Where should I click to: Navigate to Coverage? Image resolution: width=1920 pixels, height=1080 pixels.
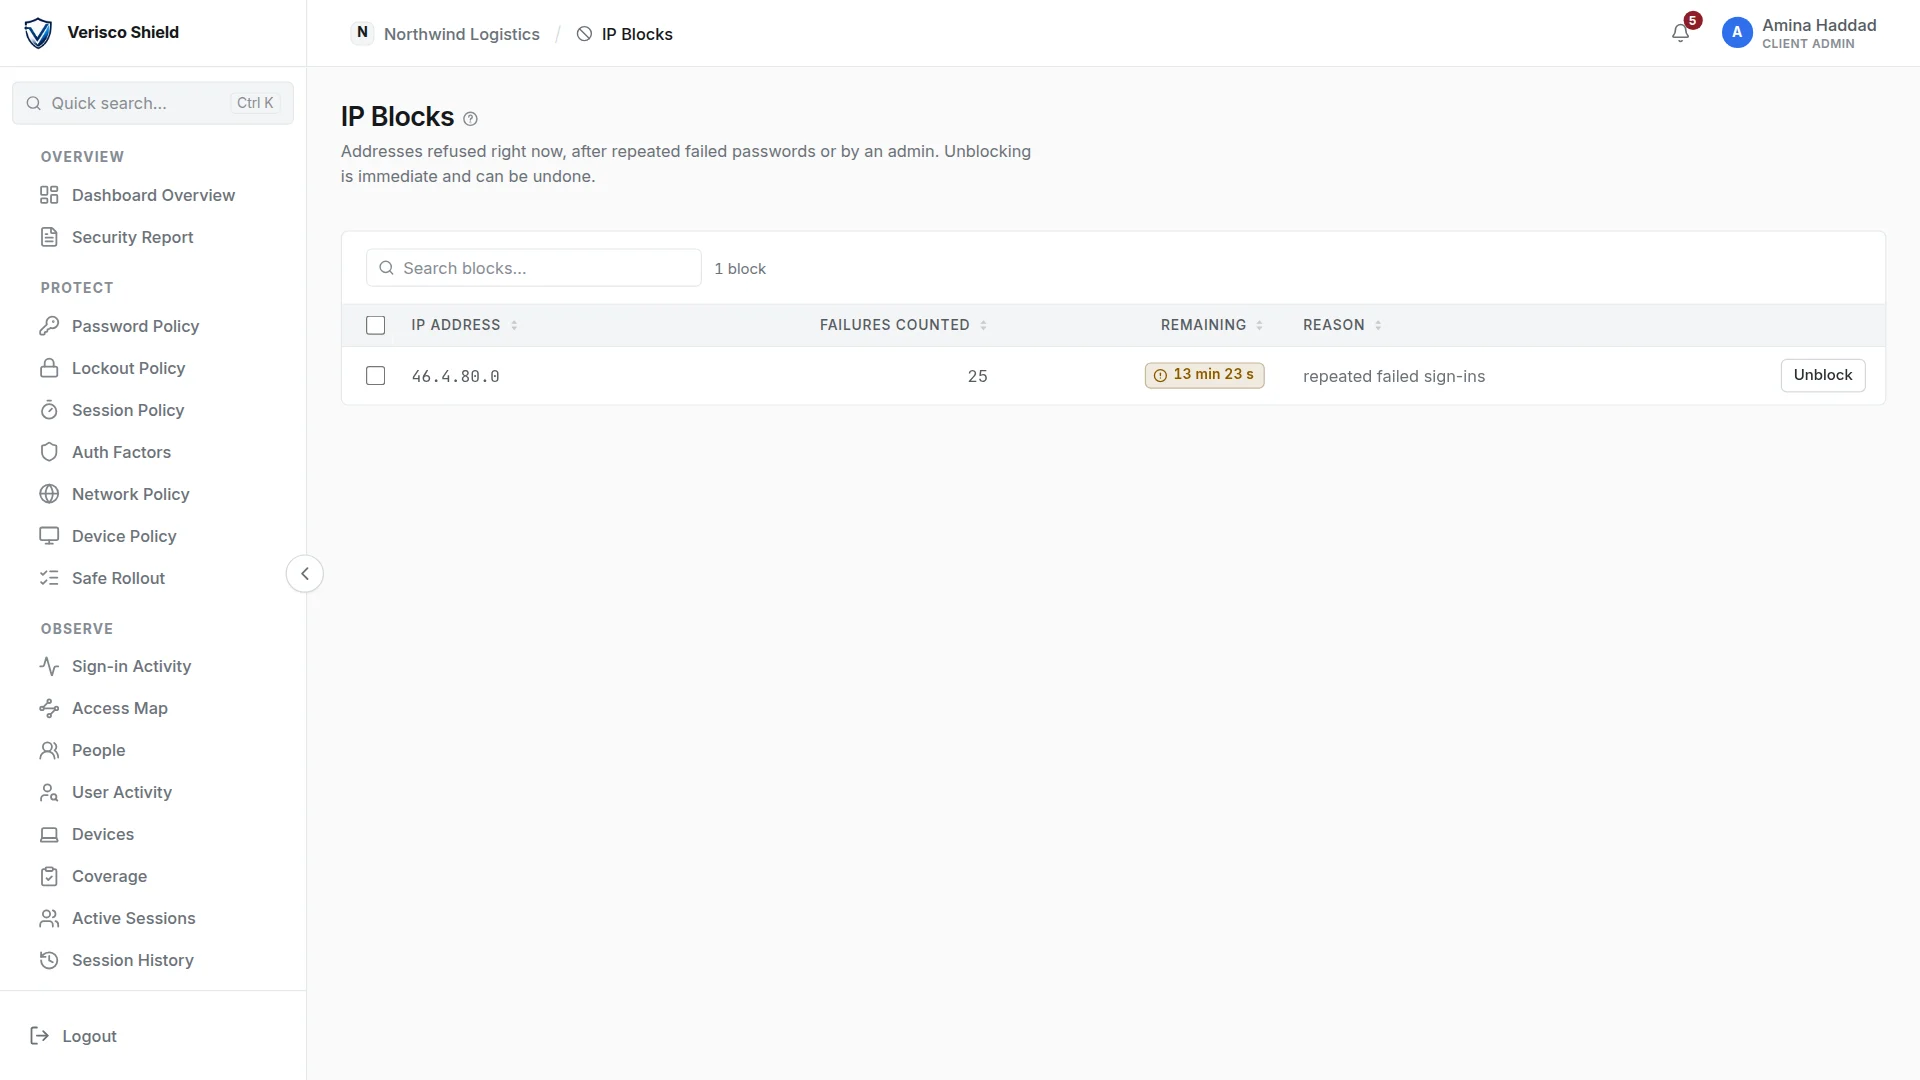point(109,876)
